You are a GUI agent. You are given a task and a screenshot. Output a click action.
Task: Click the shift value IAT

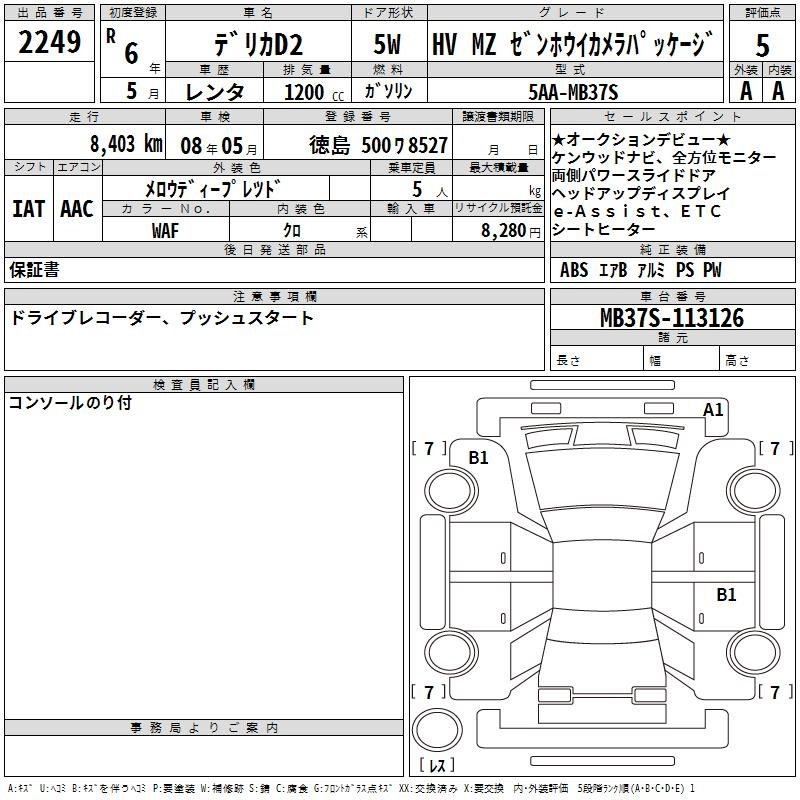coord(29,209)
